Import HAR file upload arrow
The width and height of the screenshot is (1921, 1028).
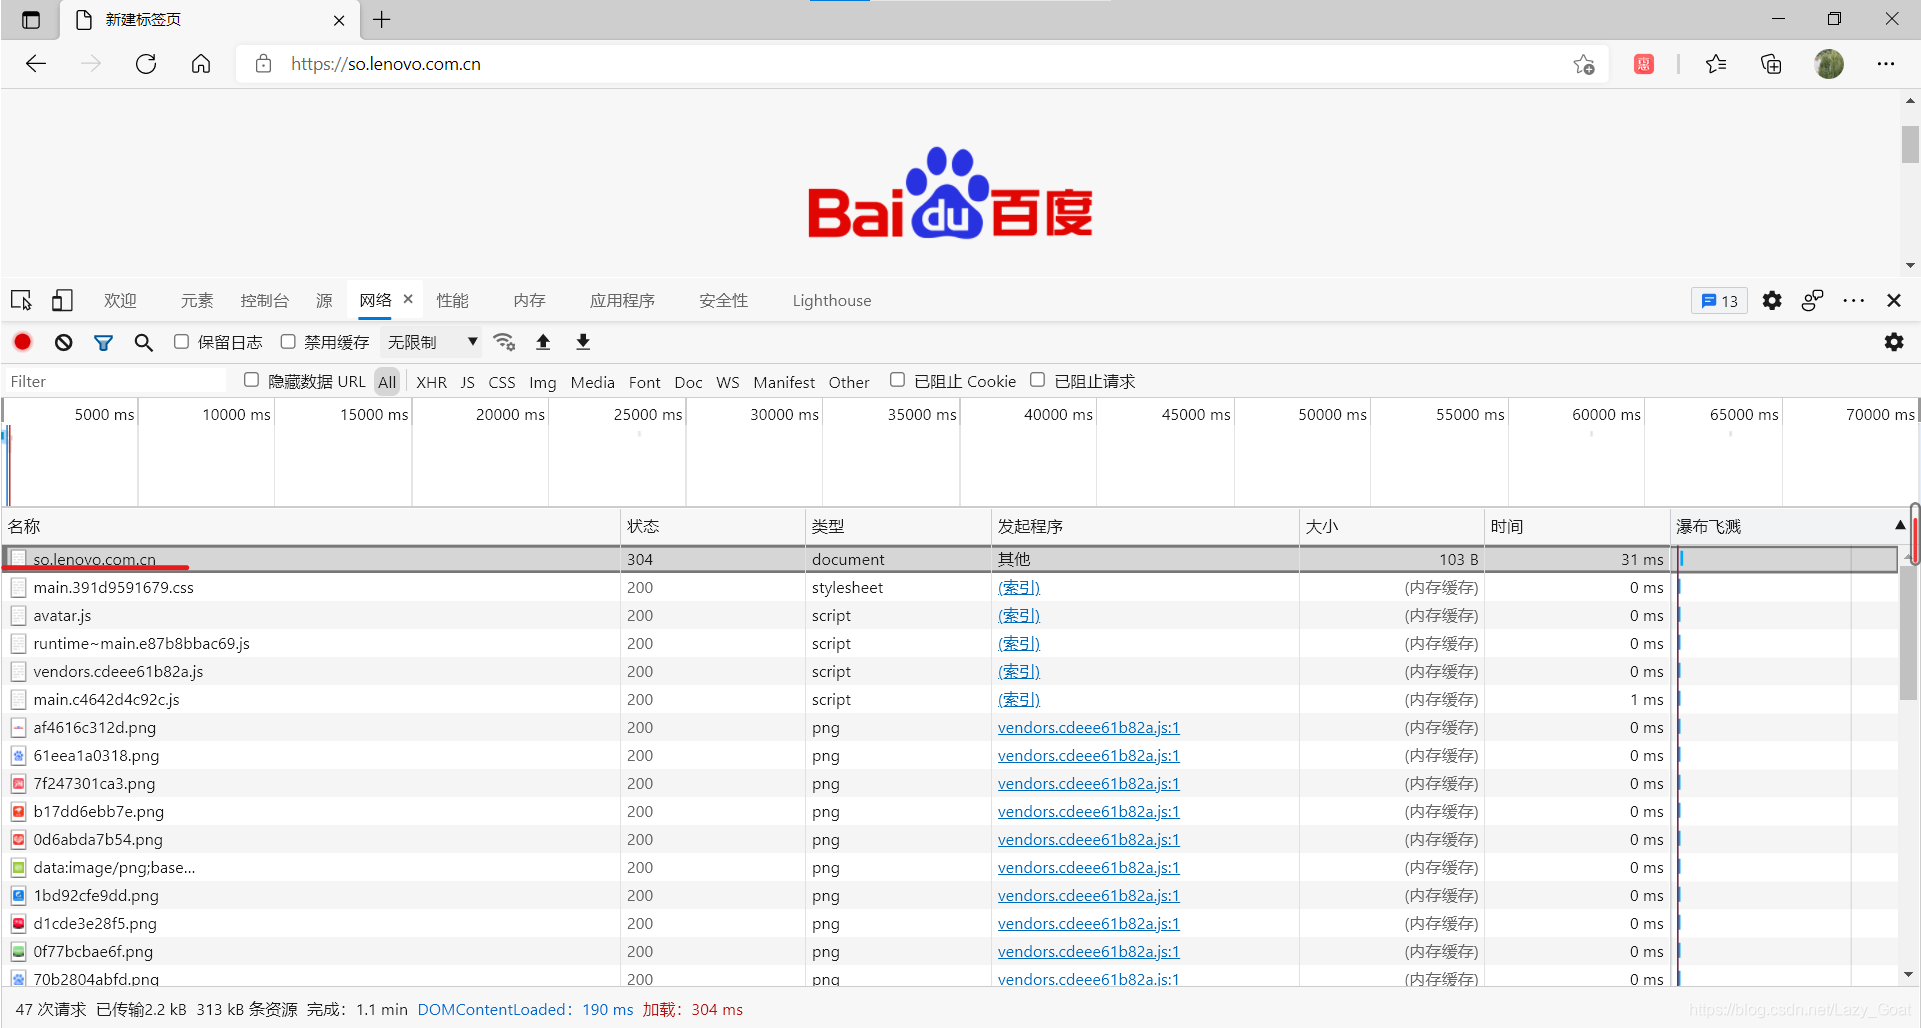(543, 342)
